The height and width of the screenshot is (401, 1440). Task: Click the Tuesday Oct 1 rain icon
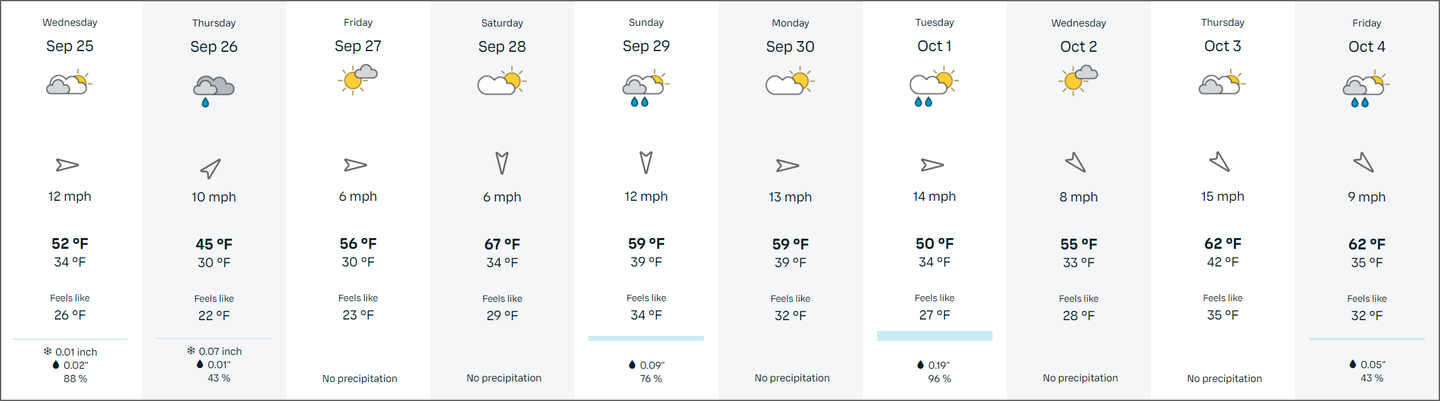tap(933, 88)
